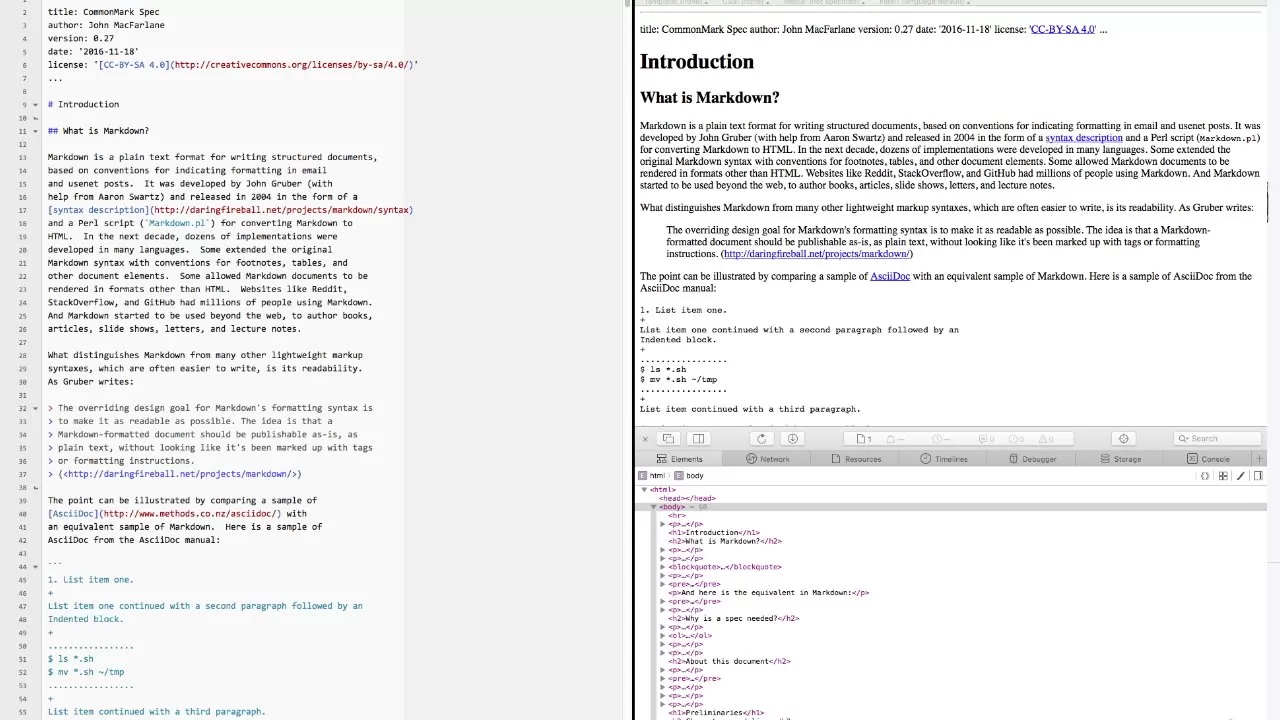1280x720 pixels.
Task: Open the Network tab
Action: 767,459
